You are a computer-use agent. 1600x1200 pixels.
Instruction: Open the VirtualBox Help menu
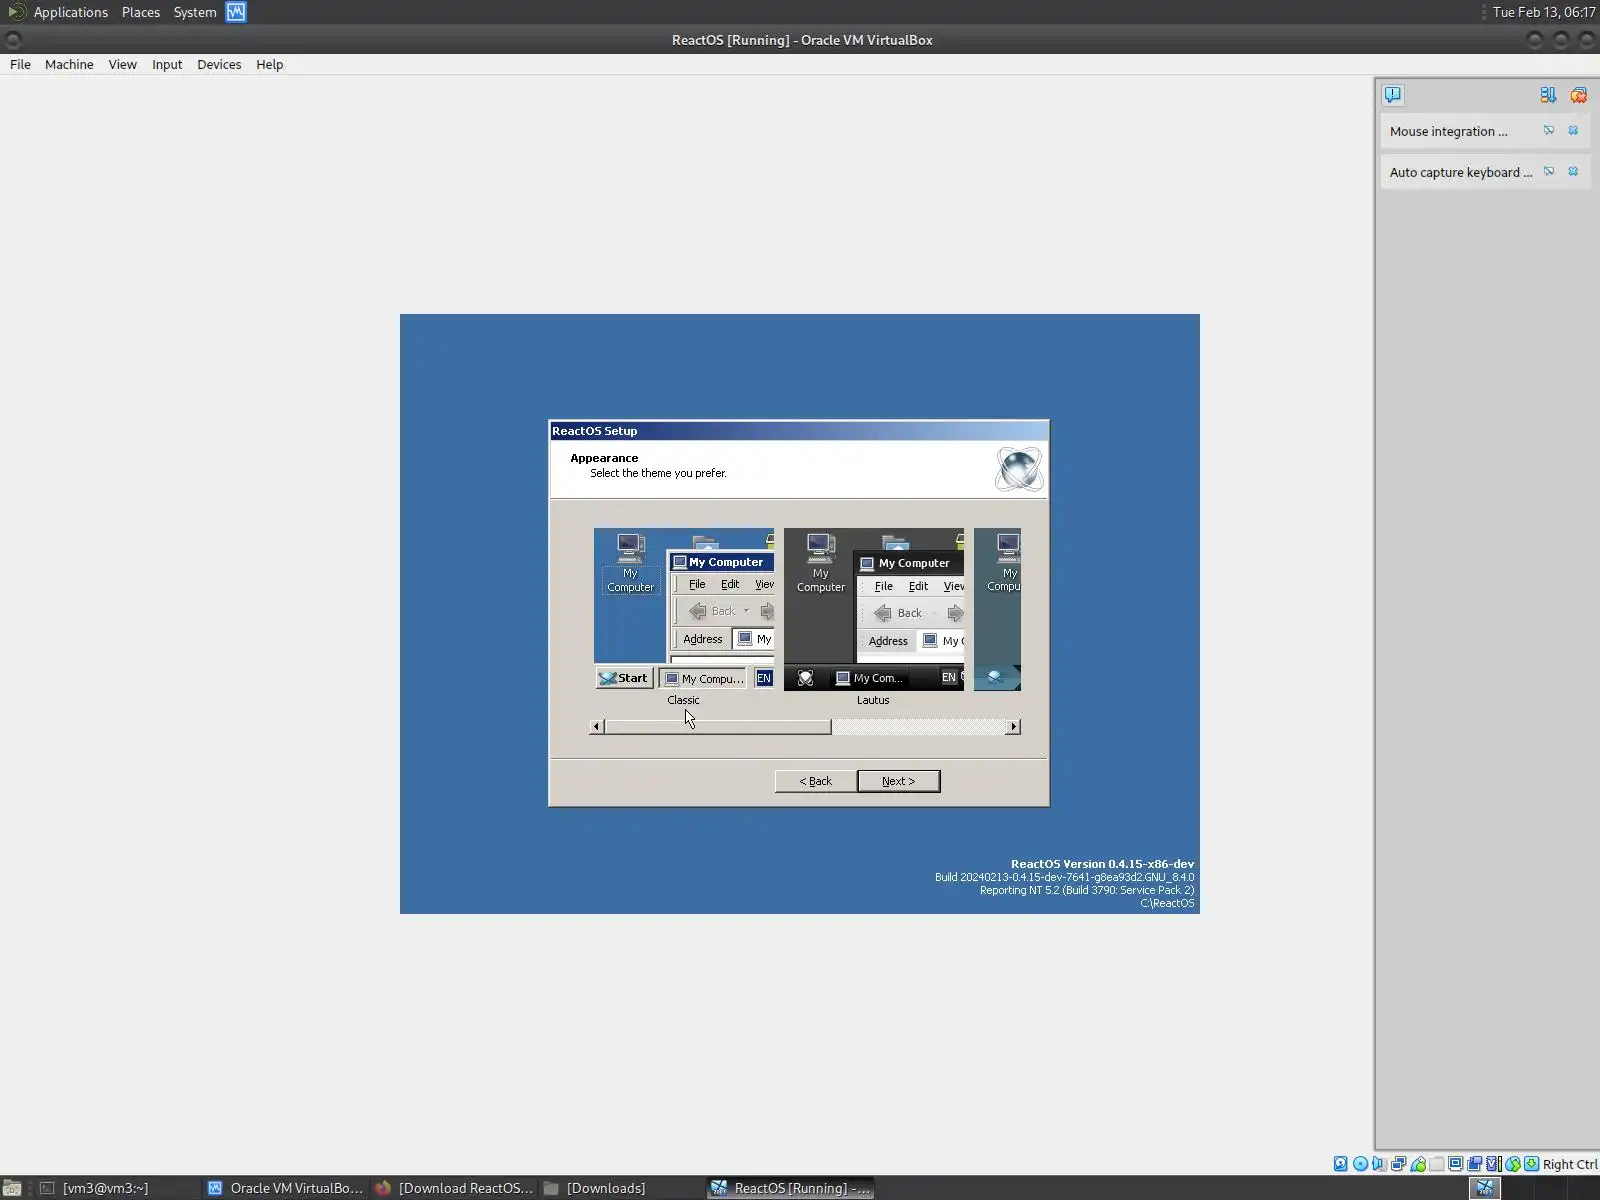(269, 64)
